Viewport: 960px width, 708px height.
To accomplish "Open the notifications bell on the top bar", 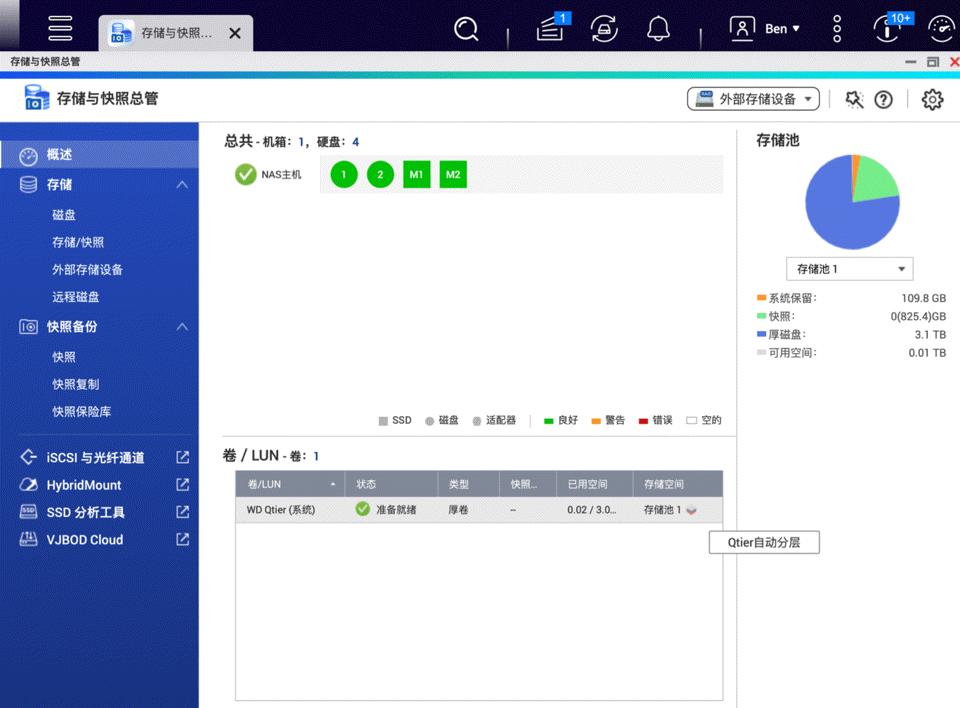I will pos(658,29).
